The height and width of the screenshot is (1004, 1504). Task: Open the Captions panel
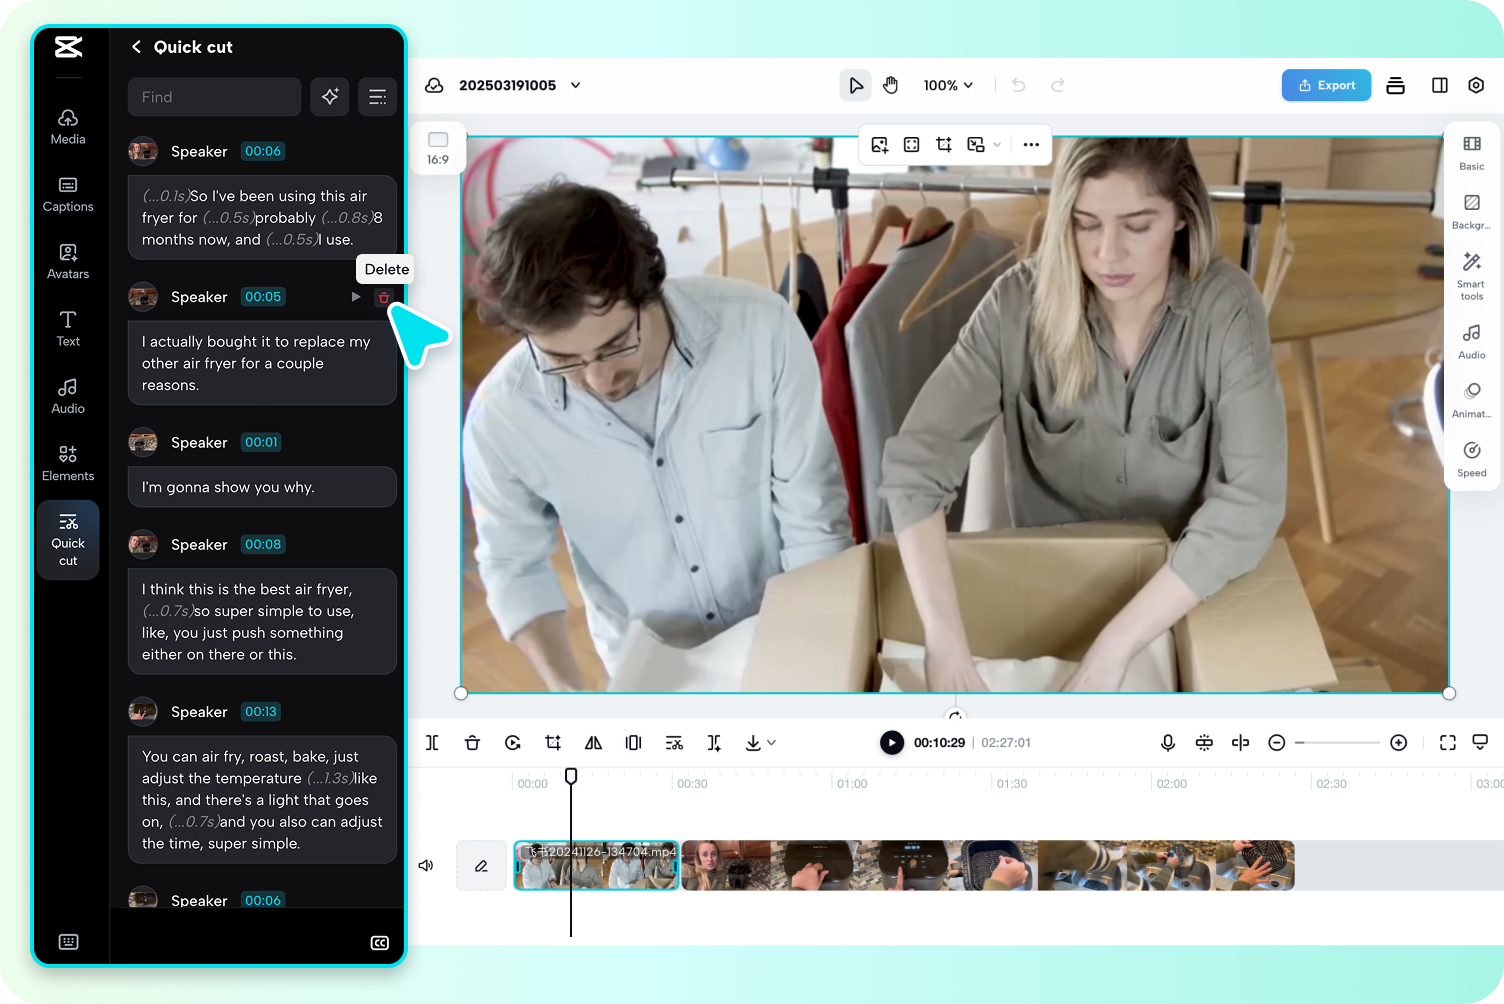coord(68,194)
